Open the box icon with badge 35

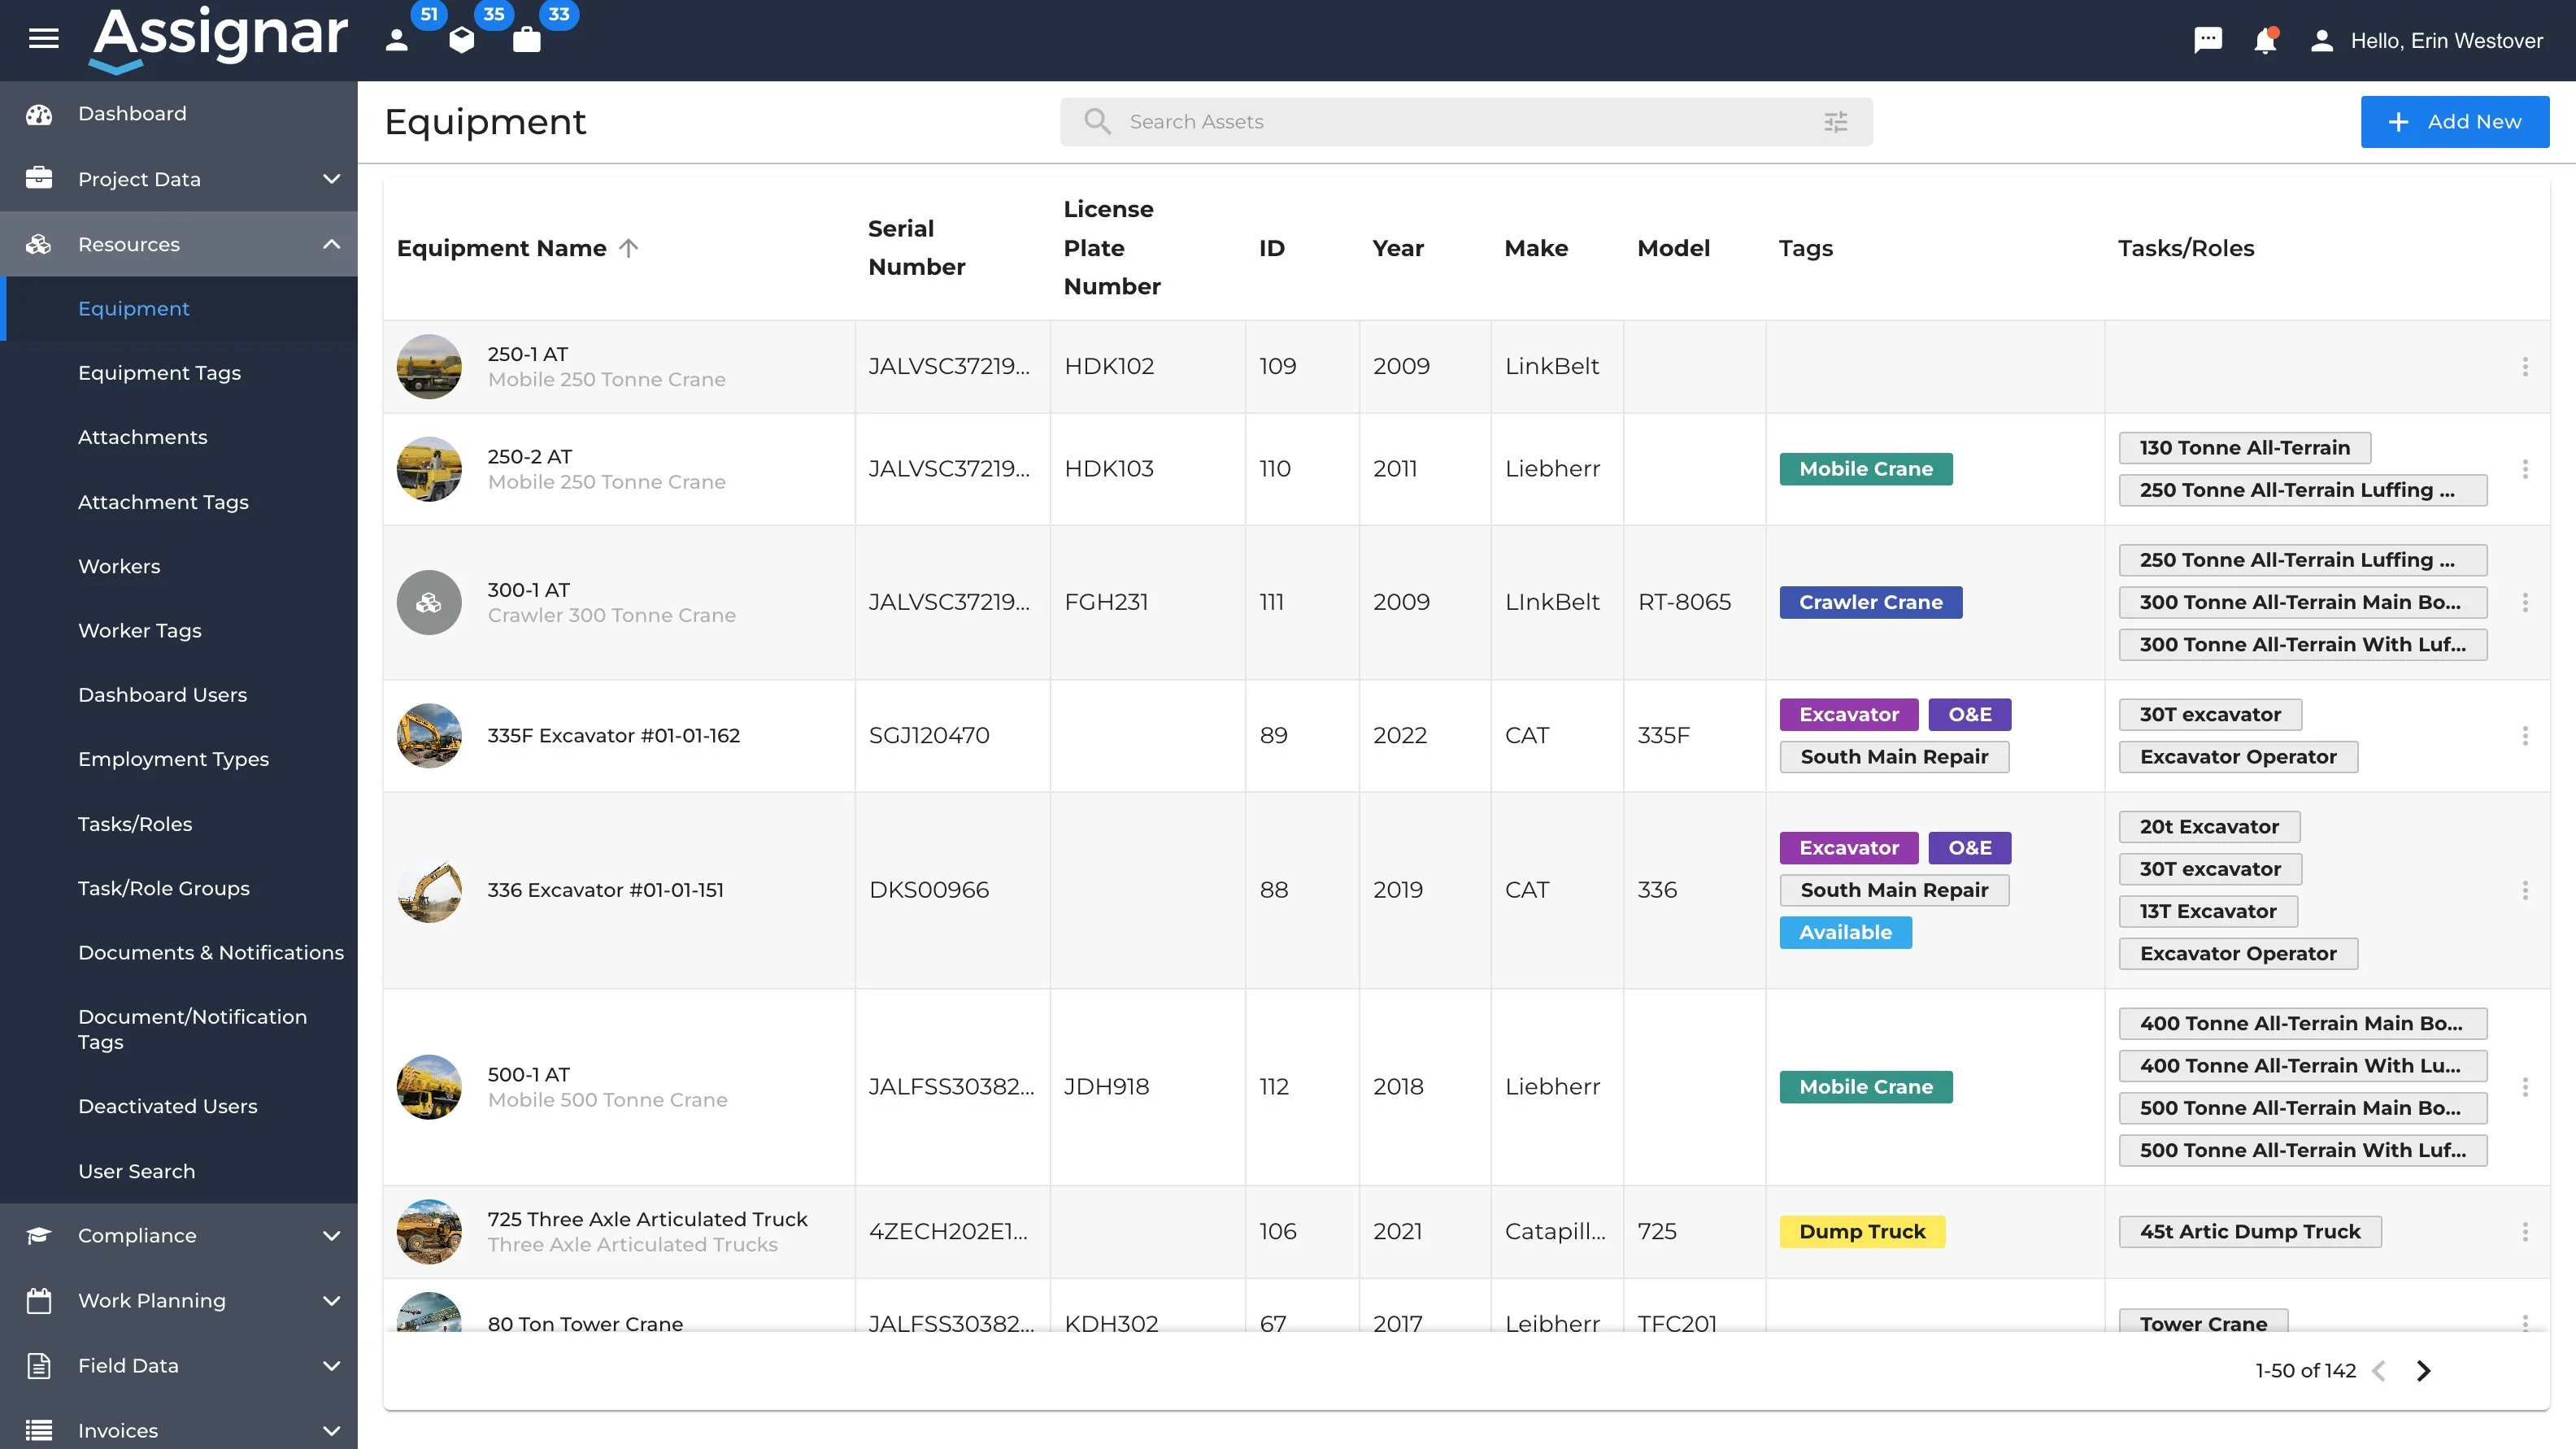(461, 40)
